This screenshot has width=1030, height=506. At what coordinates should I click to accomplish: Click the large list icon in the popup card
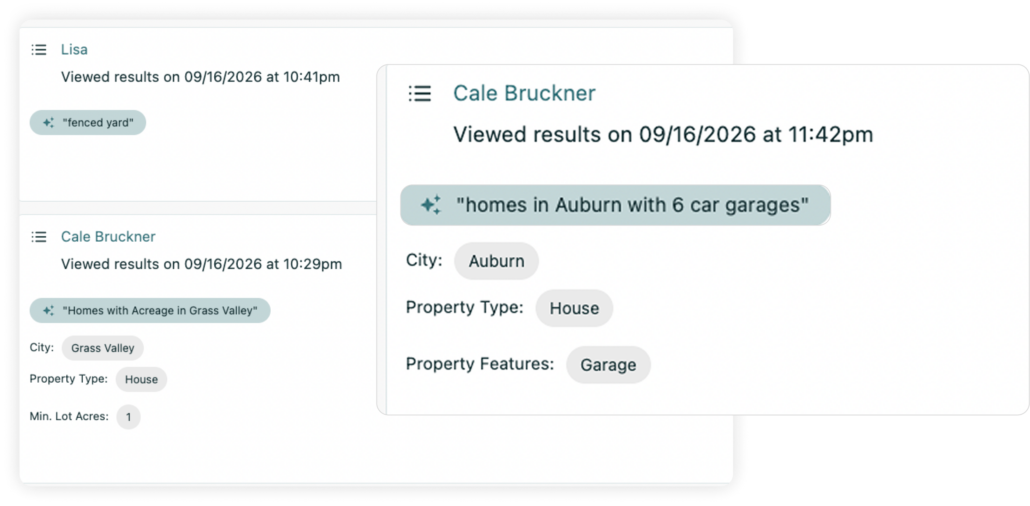pos(419,93)
